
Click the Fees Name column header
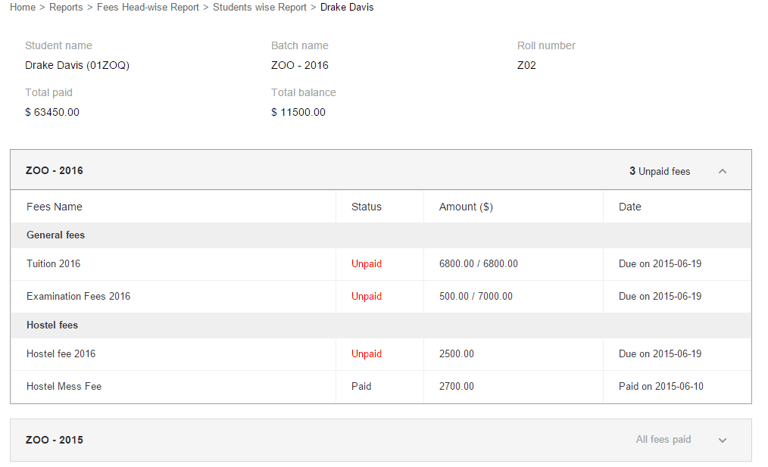pyautogui.click(x=54, y=207)
